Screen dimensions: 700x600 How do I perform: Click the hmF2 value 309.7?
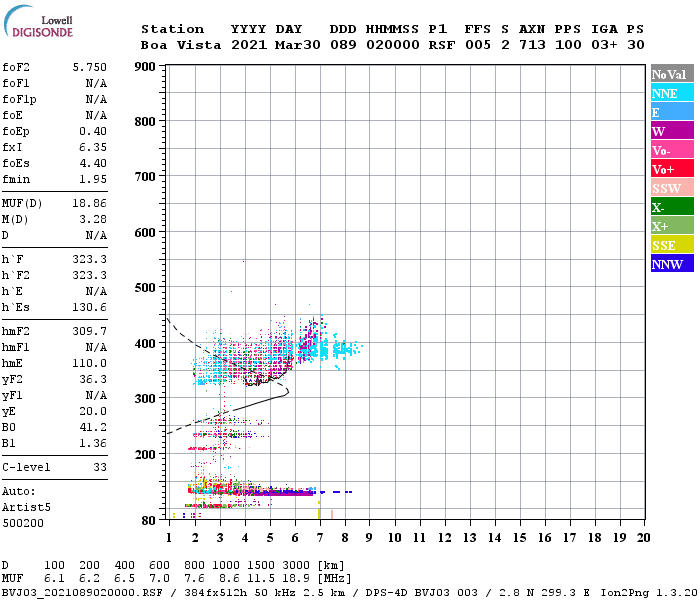coord(89,331)
